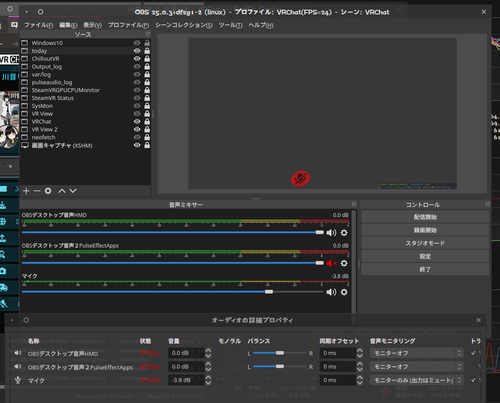
Task: Click the microphone icon in audio properties dialog
Action: pyautogui.click(x=18, y=380)
